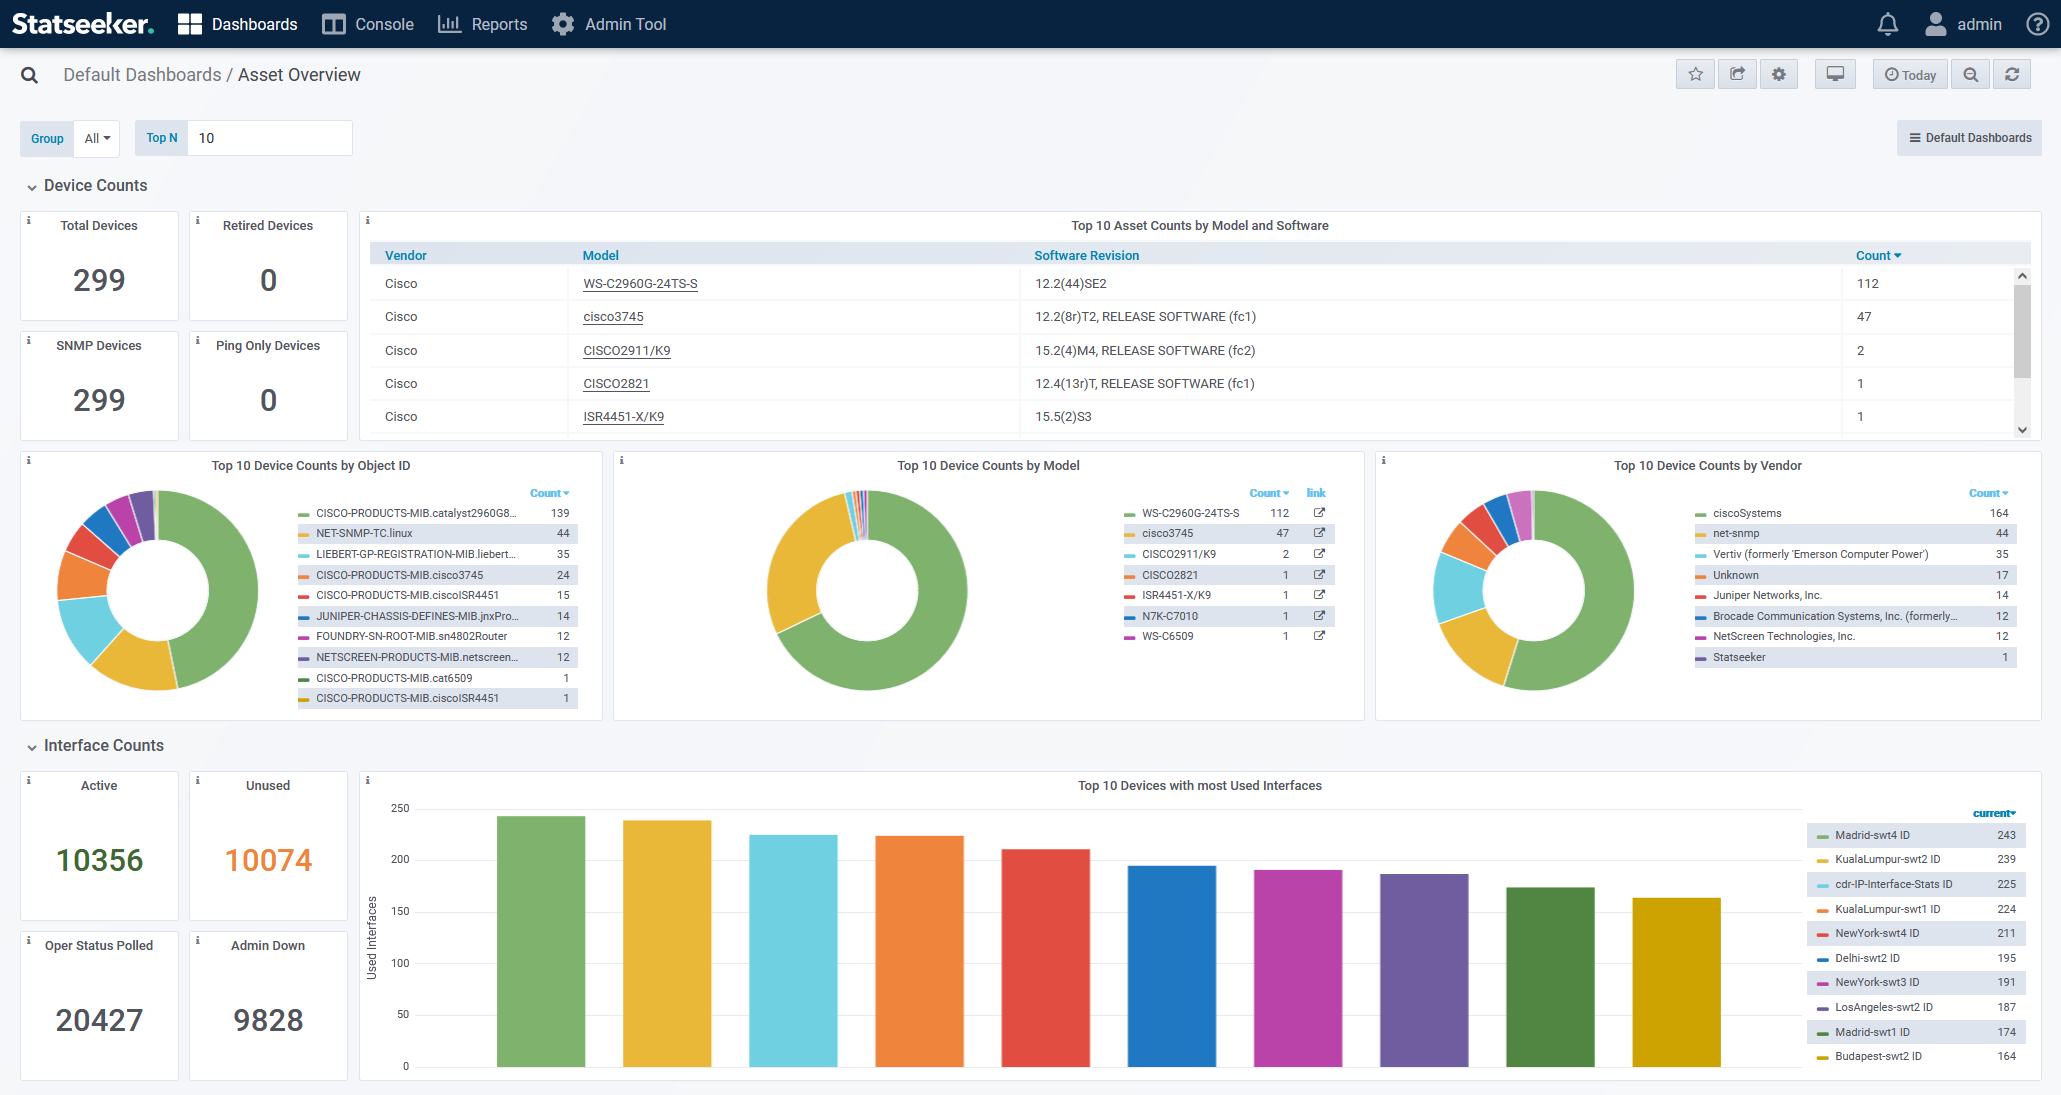Viewport: 2061px width, 1095px height.
Task: Open the Group All dropdown
Action: 97,139
